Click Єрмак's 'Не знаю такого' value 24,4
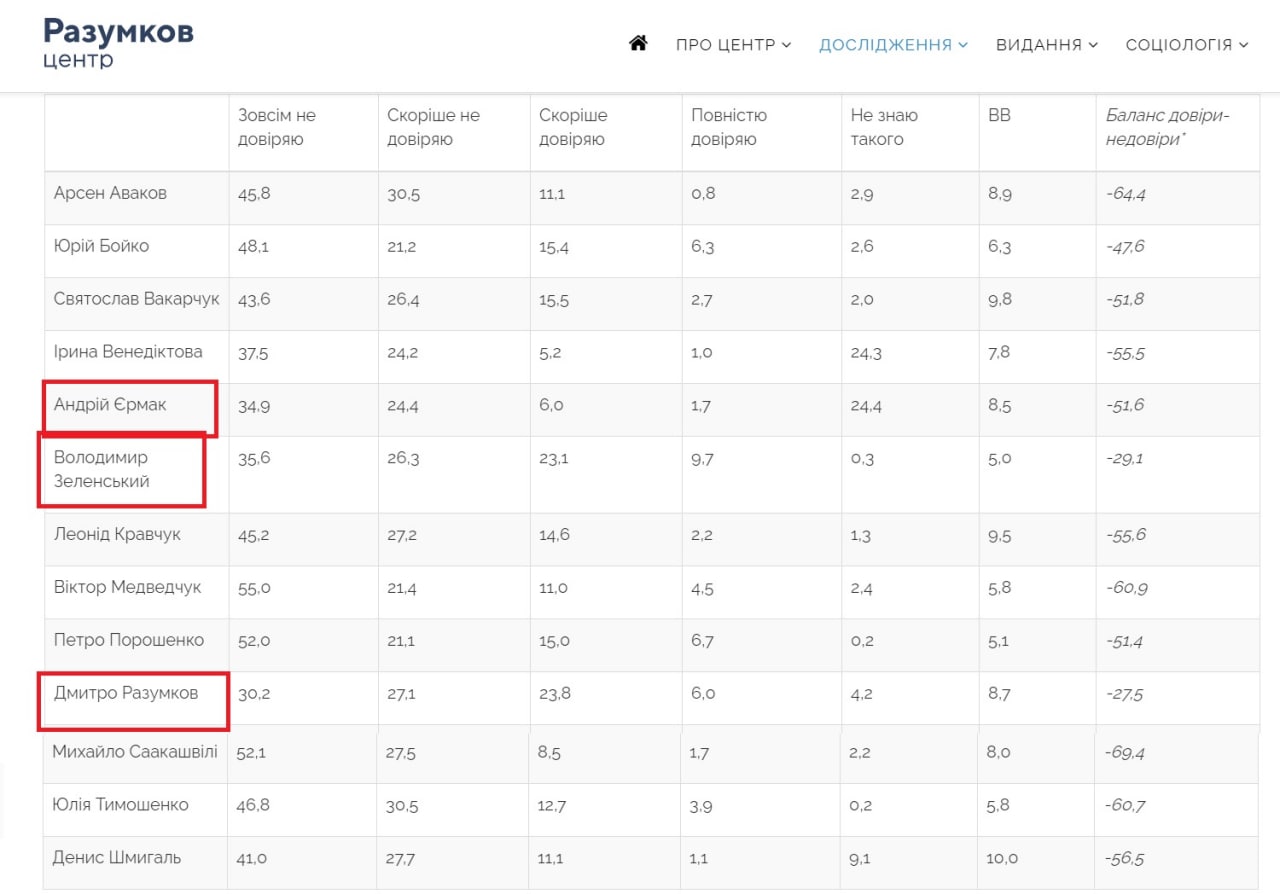This screenshot has height=894, width=1280. [866, 406]
